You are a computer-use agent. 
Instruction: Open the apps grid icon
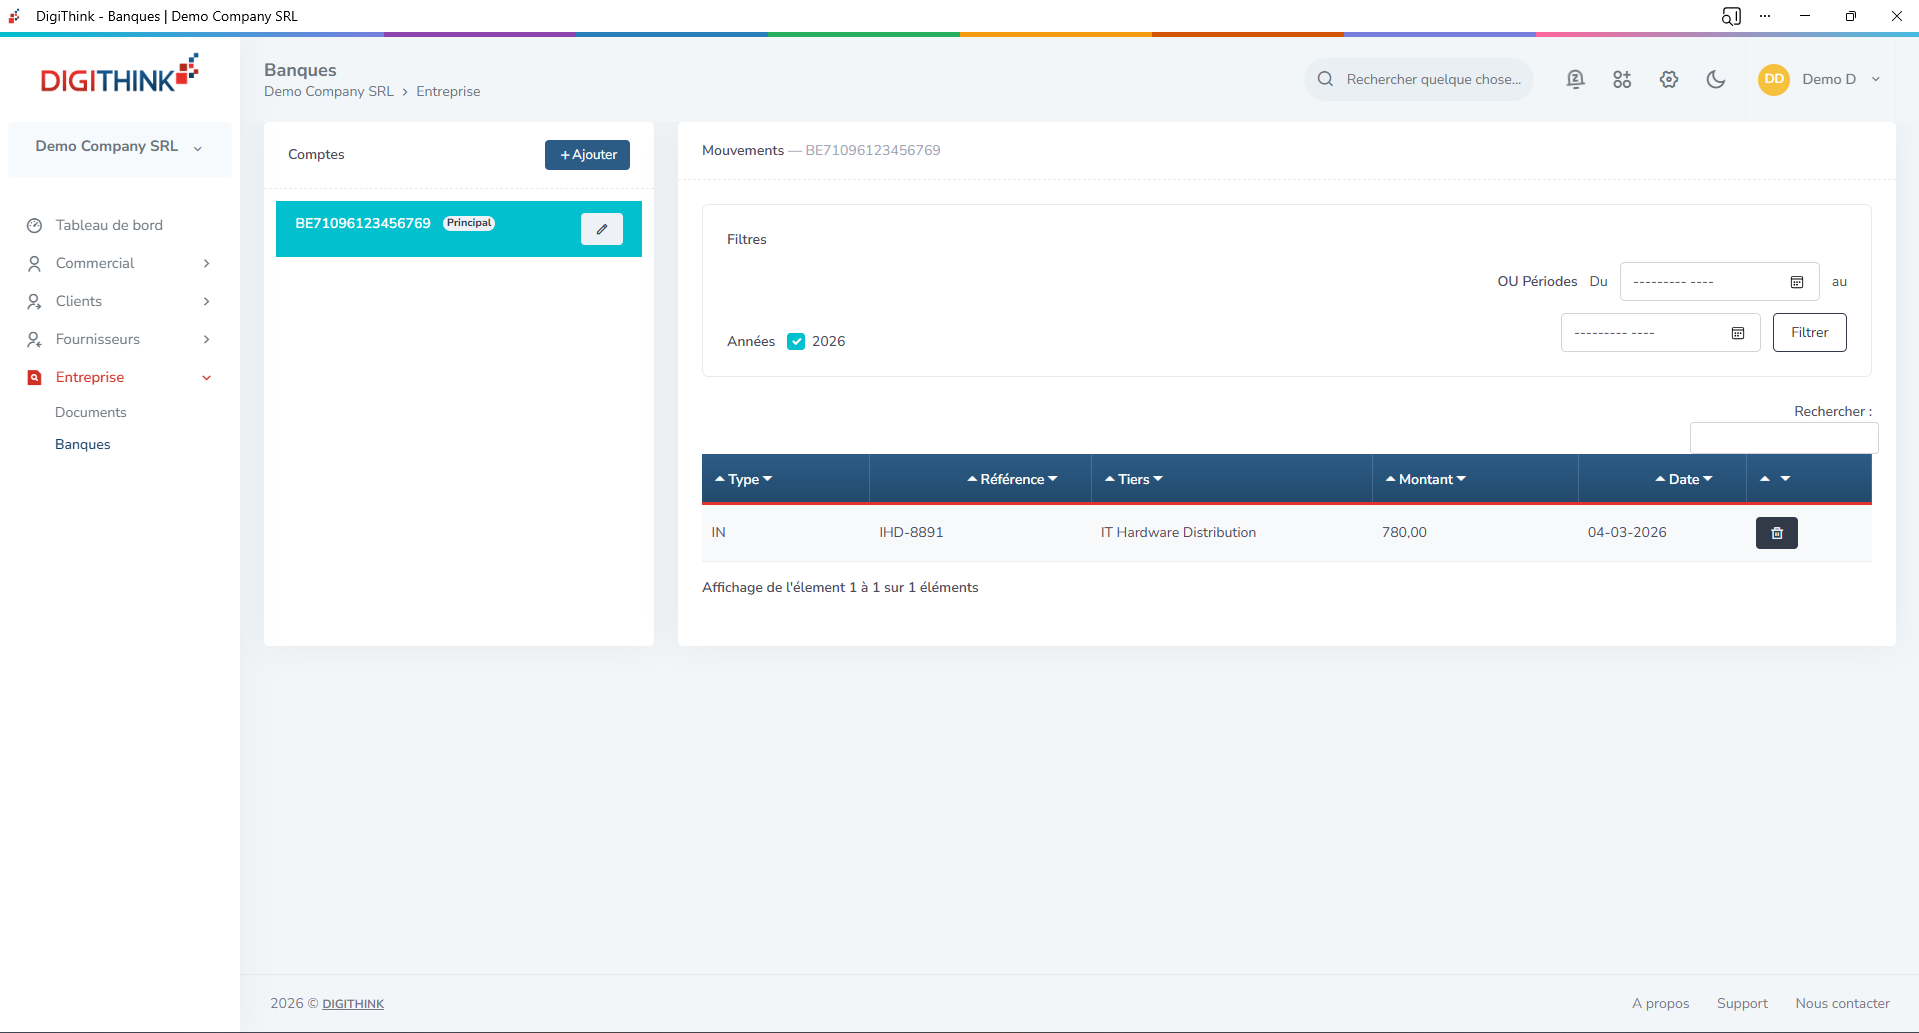click(1622, 80)
